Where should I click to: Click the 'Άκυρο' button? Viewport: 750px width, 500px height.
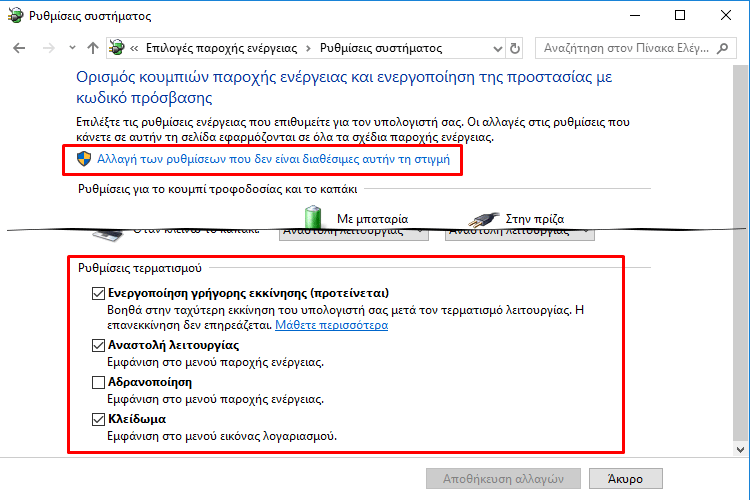click(x=626, y=478)
